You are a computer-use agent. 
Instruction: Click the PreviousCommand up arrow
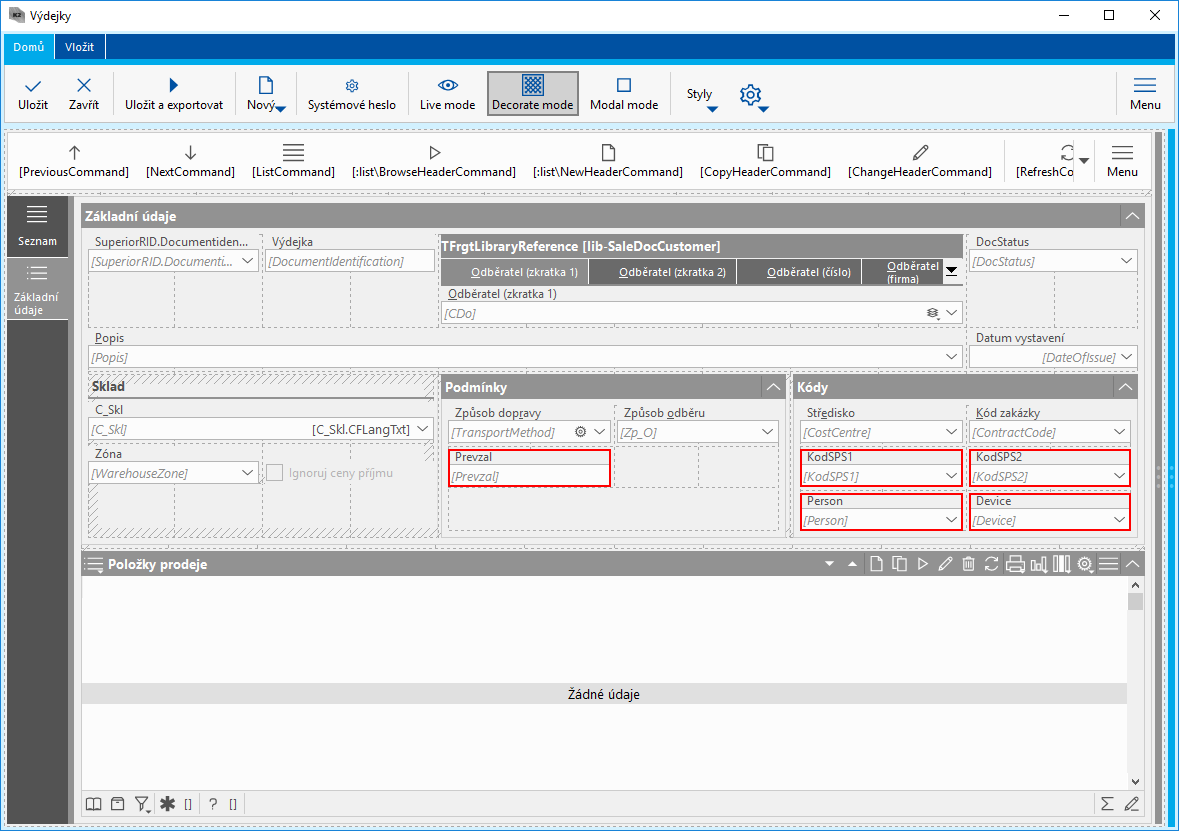[74, 153]
